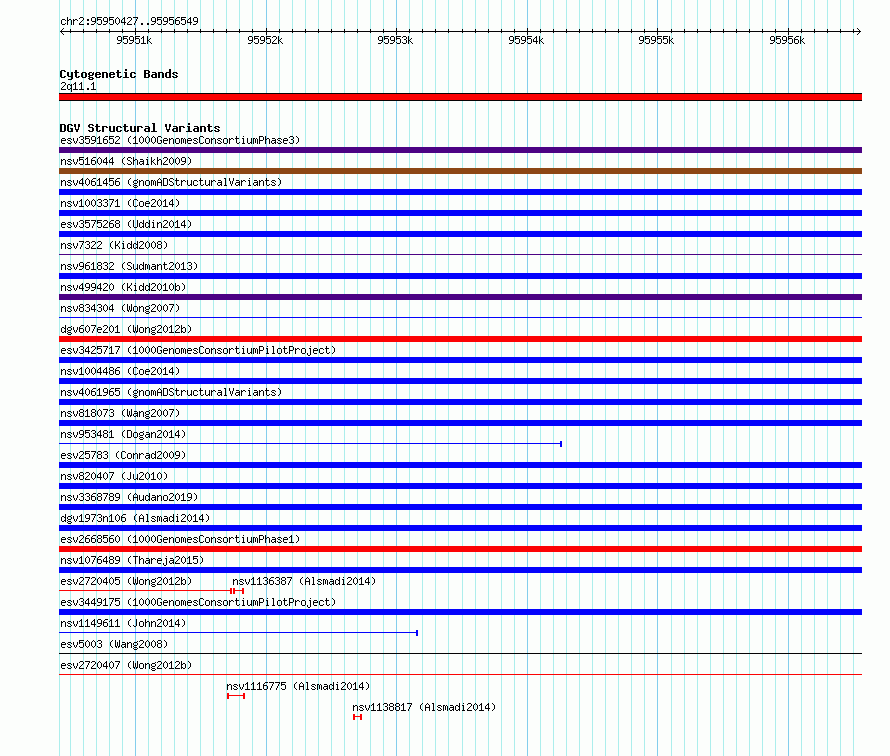The height and width of the screenshot is (756, 890).
Task: Click nsv1136387 (Alsmadi2014) label
Action: [x=304, y=581]
